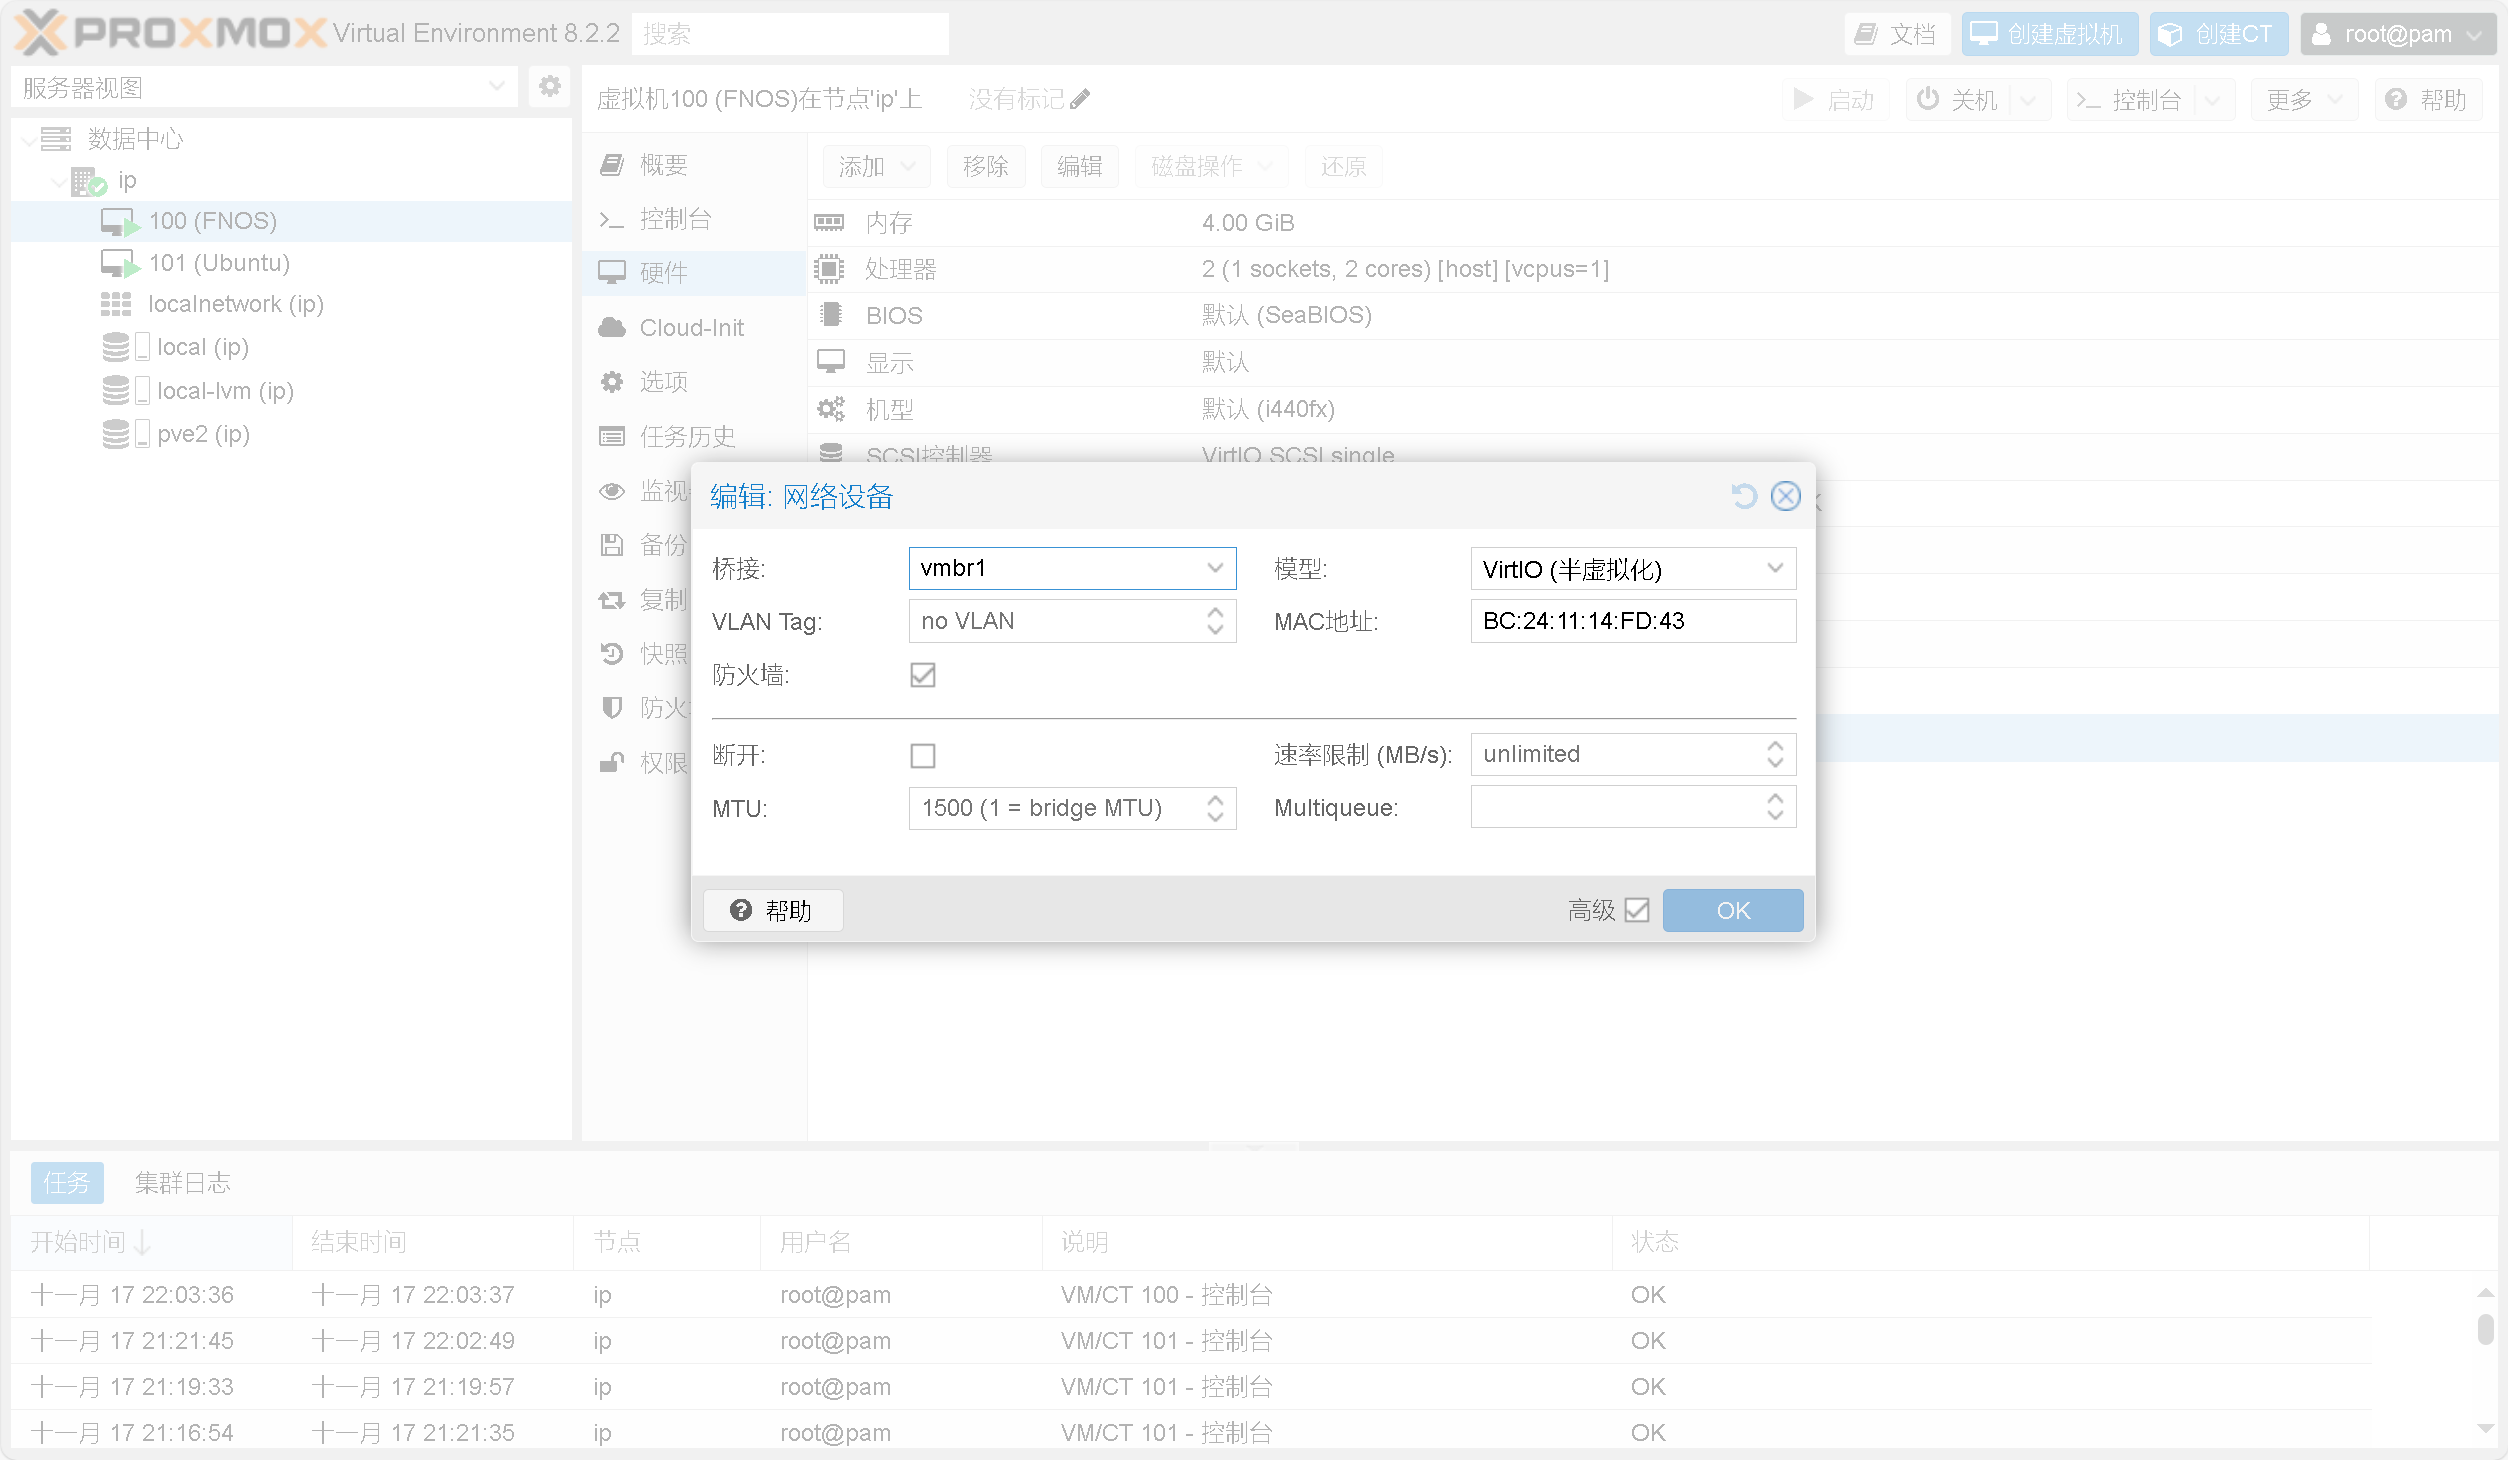The image size is (2508, 1460).
Task: Click the Multiqueue spinner arrows
Action: point(1775,807)
